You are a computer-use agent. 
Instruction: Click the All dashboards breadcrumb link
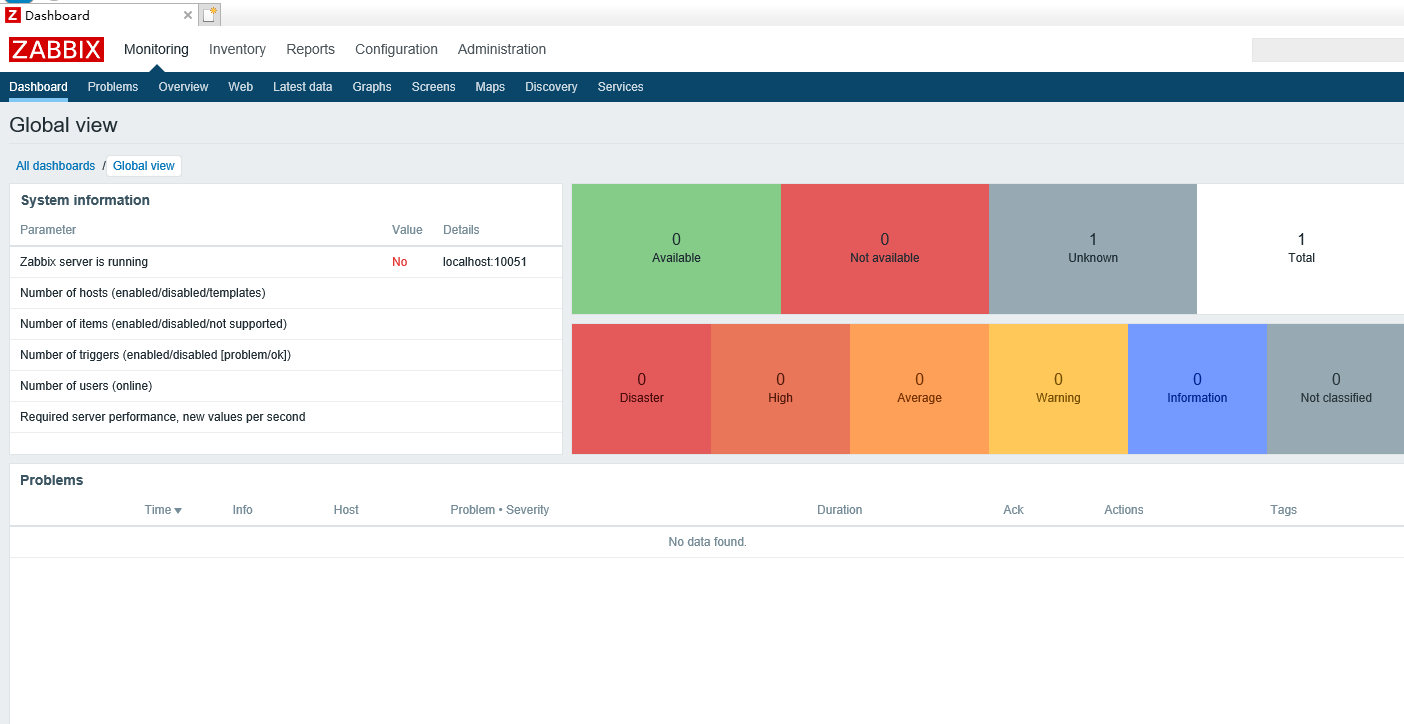pos(55,166)
